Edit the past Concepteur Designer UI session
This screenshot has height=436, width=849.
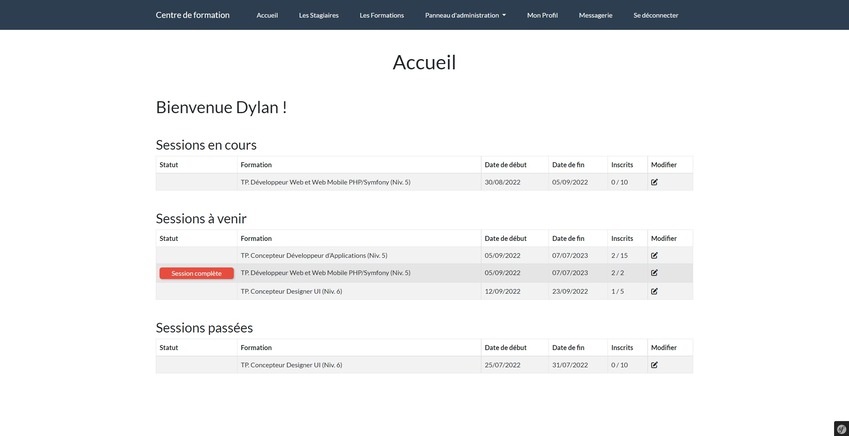654,365
